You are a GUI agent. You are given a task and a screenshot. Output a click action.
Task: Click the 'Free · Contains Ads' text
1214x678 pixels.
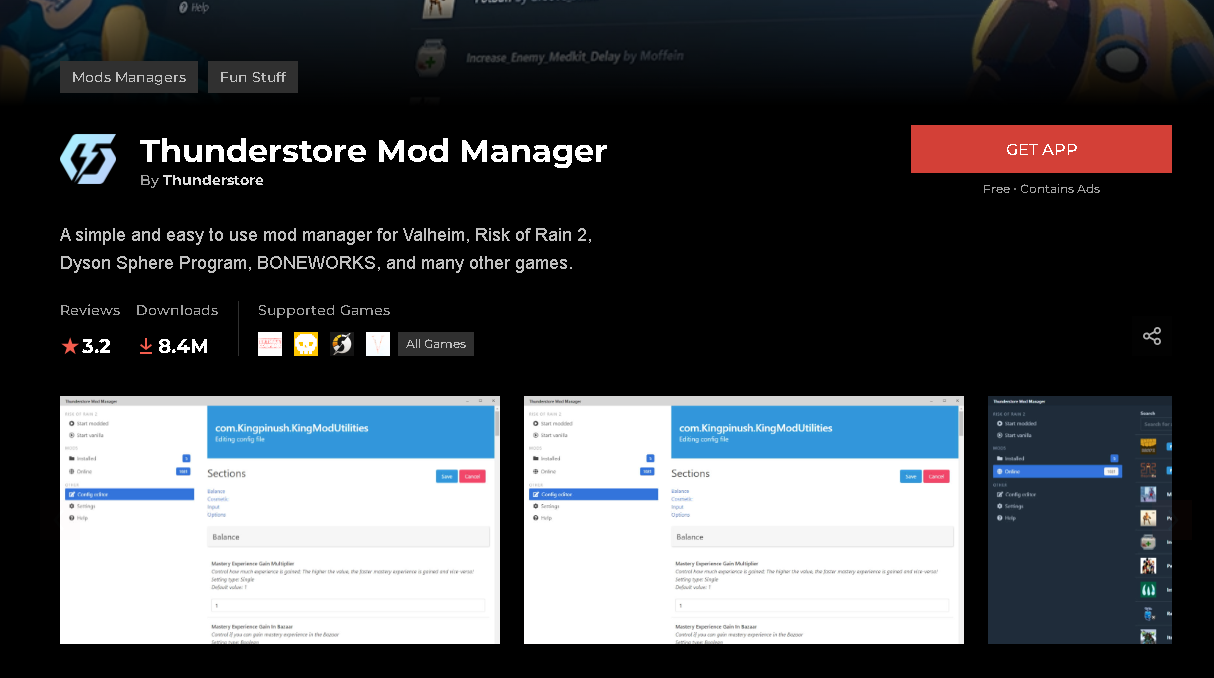[1041, 189]
